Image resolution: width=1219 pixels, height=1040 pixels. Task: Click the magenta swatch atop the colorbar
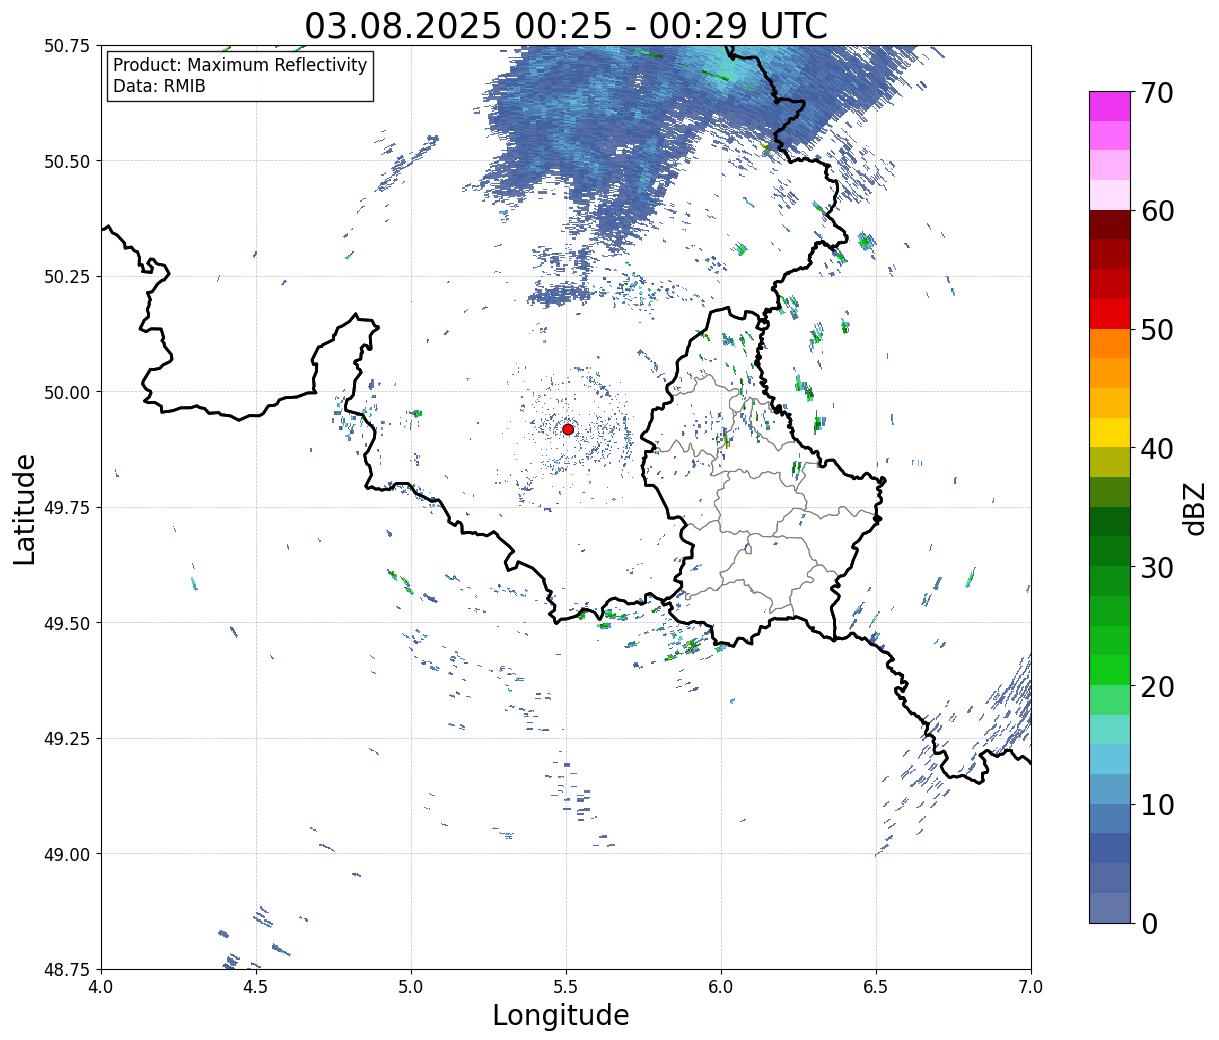pyautogui.click(x=1110, y=106)
